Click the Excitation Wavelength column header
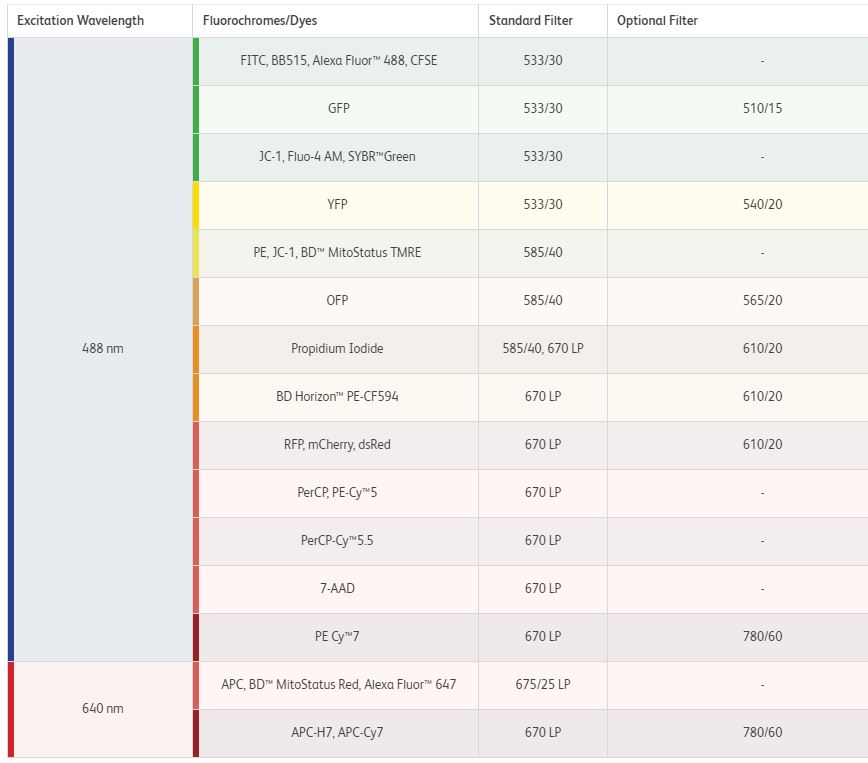Image resolution: width=868 pixels, height=763 pixels. [81, 21]
